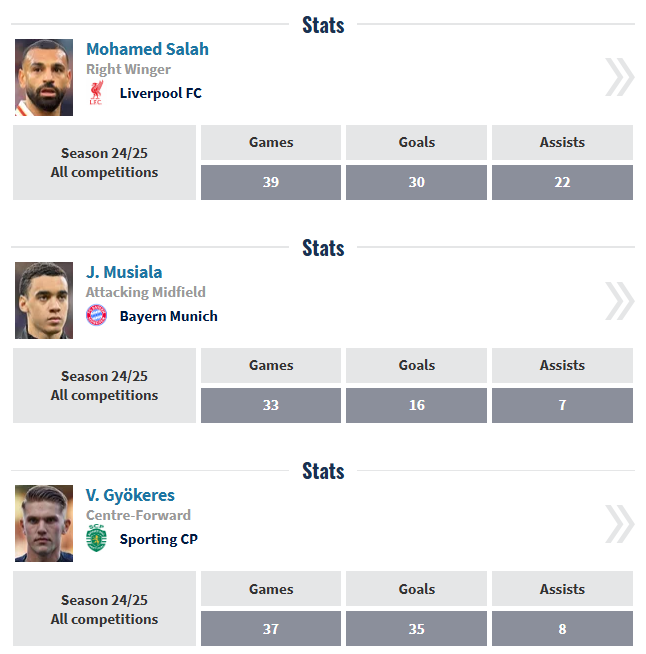The image size is (646, 654).
Task: Click Musiala's 33 games value
Action: coord(271,405)
